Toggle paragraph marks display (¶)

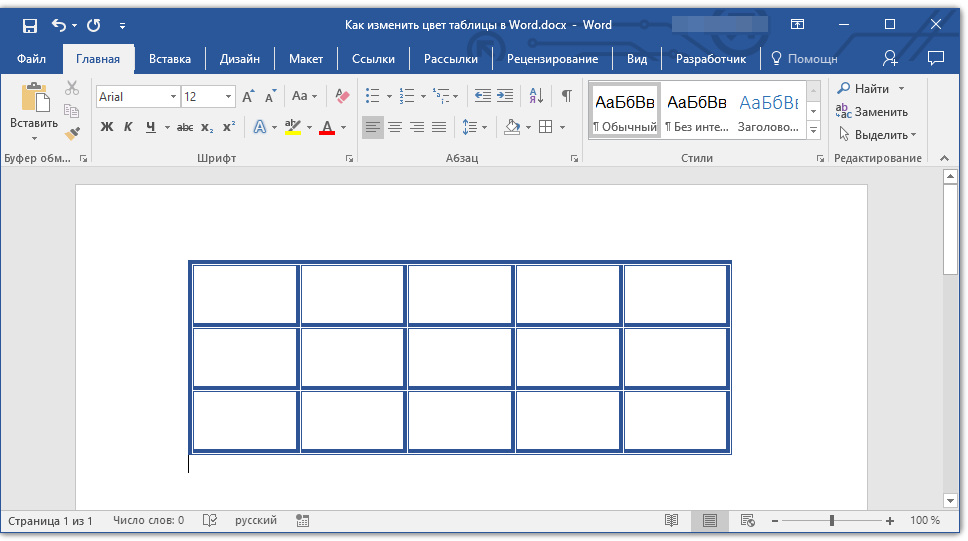pyautogui.click(x=566, y=96)
